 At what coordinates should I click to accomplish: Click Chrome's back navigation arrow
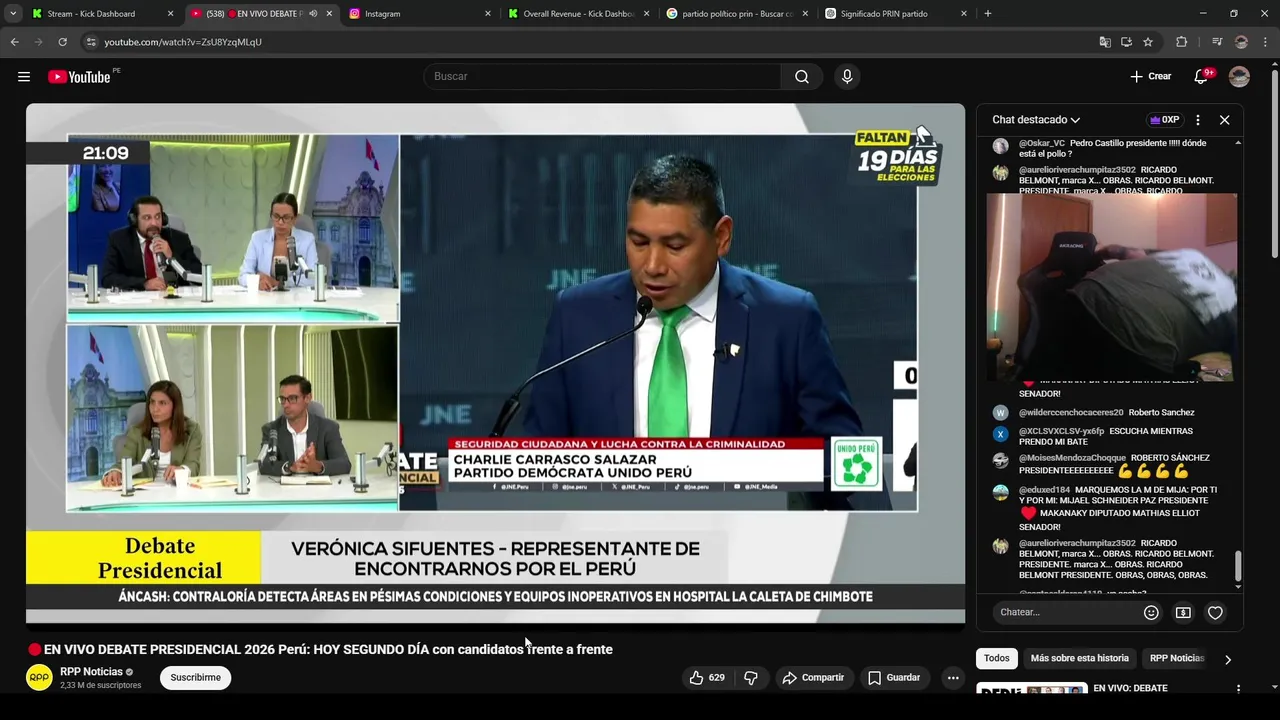click(x=15, y=42)
